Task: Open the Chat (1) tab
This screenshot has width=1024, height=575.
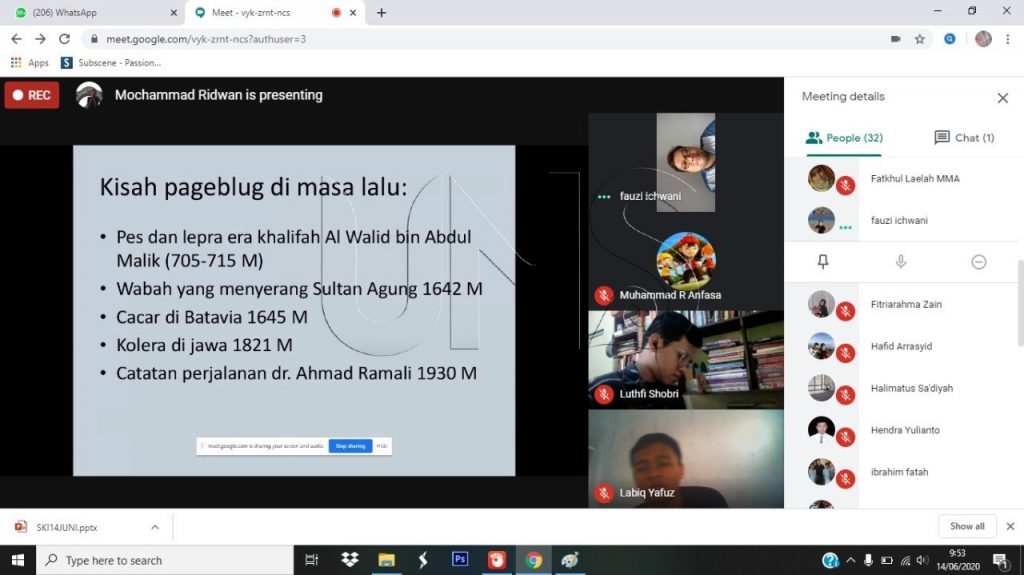Action: click(x=964, y=138)
